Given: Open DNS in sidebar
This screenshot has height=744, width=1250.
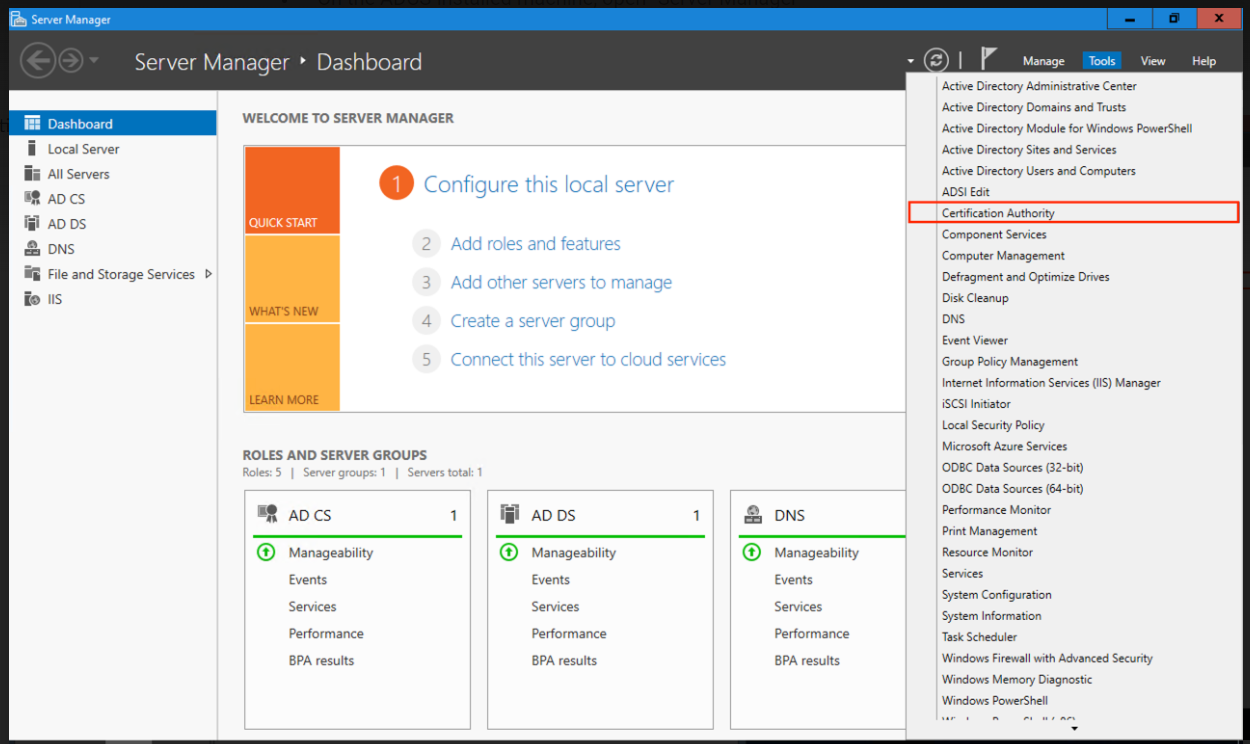Looking at the screenshot, I should (x=113, y=249).
